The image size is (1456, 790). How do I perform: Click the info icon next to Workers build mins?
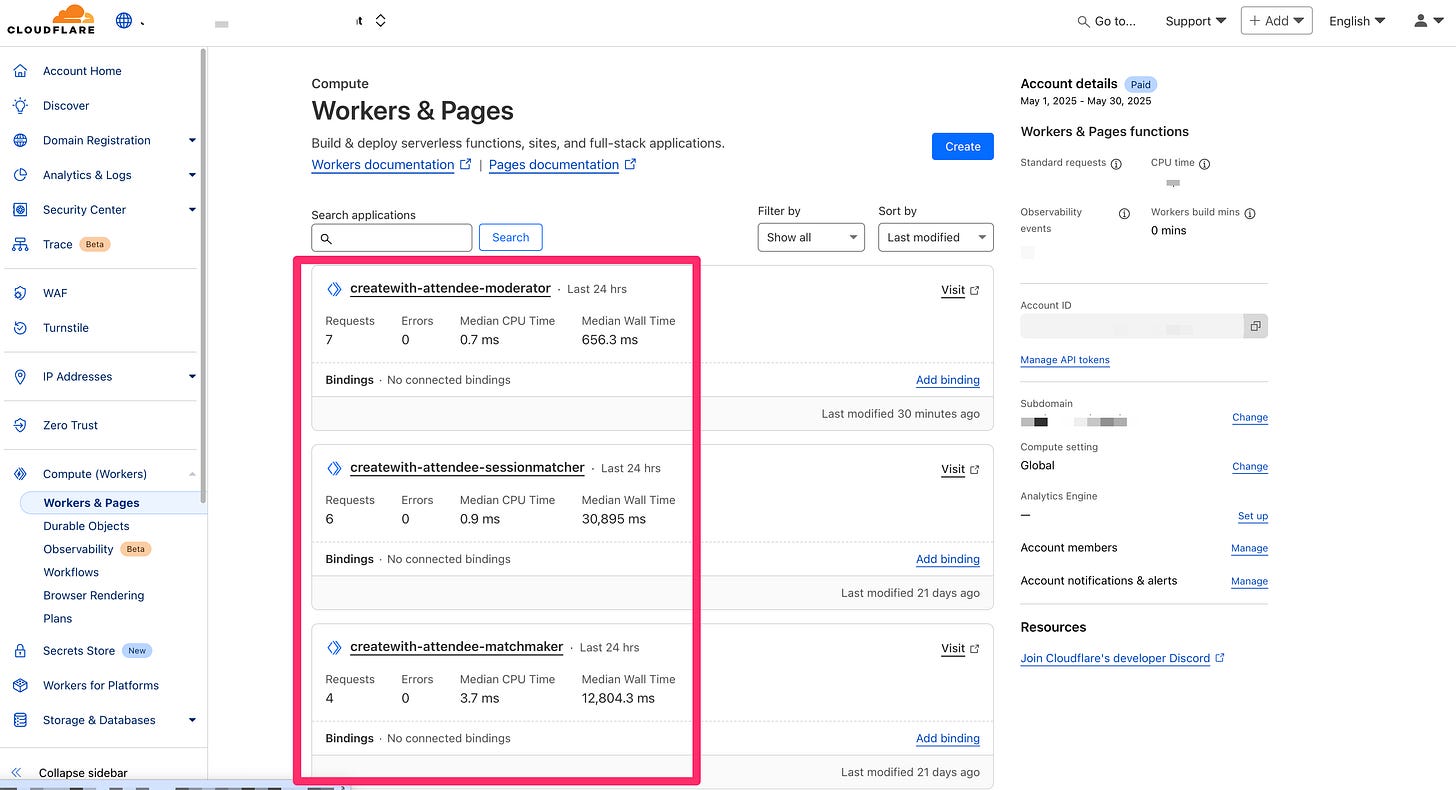coord(1250,213)
